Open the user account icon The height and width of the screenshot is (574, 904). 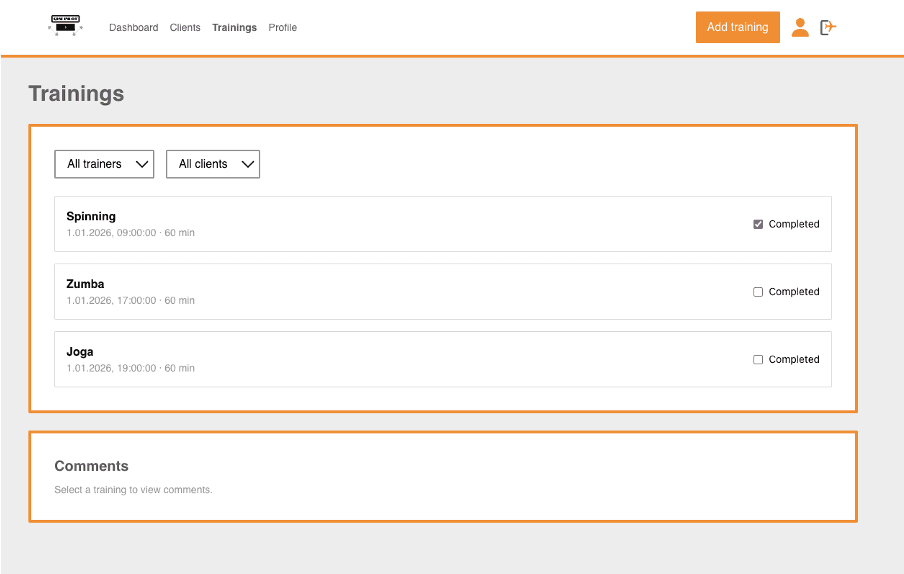(800, 28)
